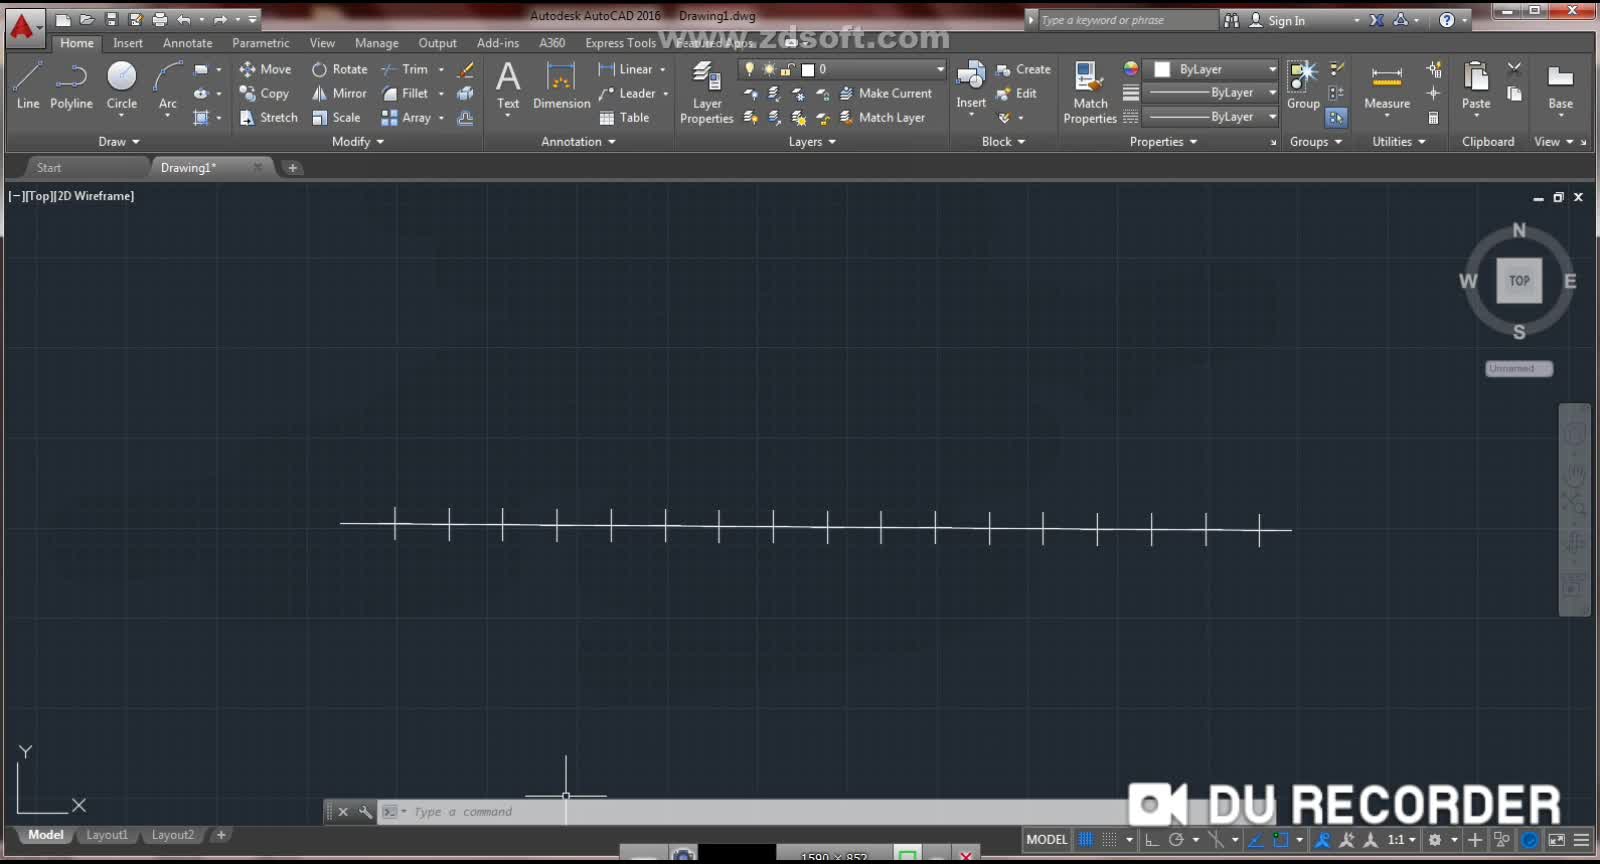Screen dimensions: 1600x864
Task: Open Layer Properties manager
Action: 706,92
